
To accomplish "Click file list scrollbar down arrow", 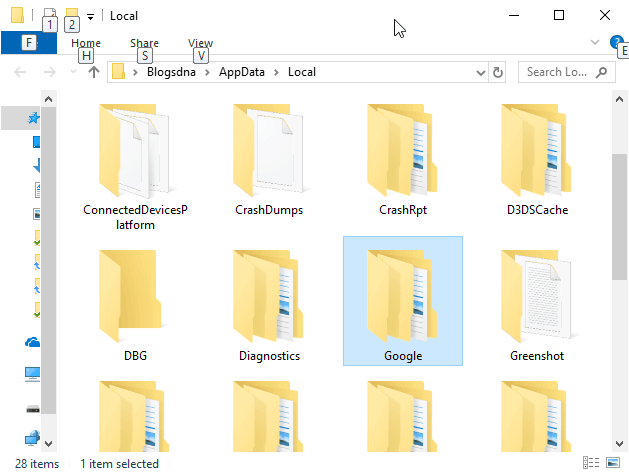I will [619, 444].
